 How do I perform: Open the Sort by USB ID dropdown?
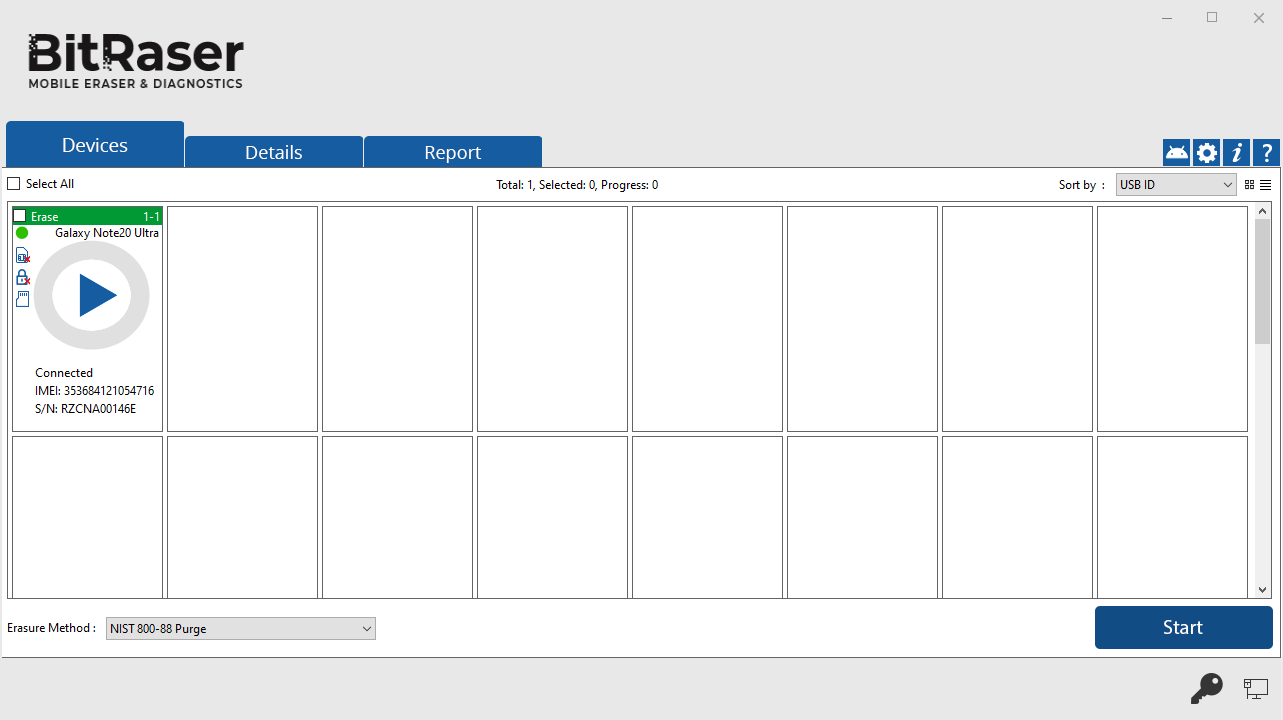tap(1176, 185)
